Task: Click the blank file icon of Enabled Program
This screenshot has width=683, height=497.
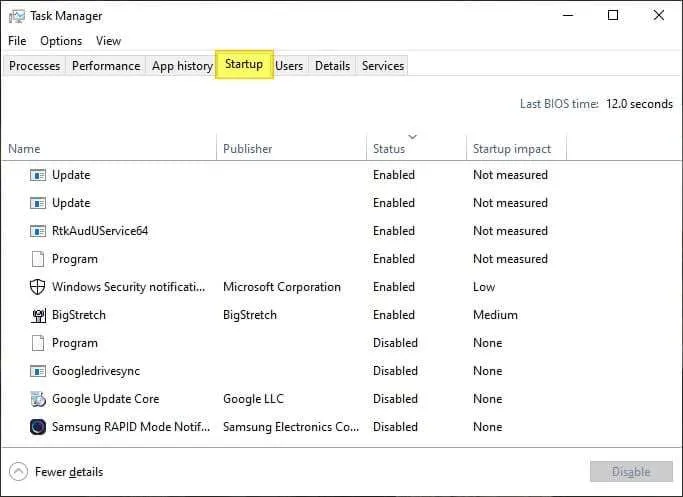Action: [38, 259]
